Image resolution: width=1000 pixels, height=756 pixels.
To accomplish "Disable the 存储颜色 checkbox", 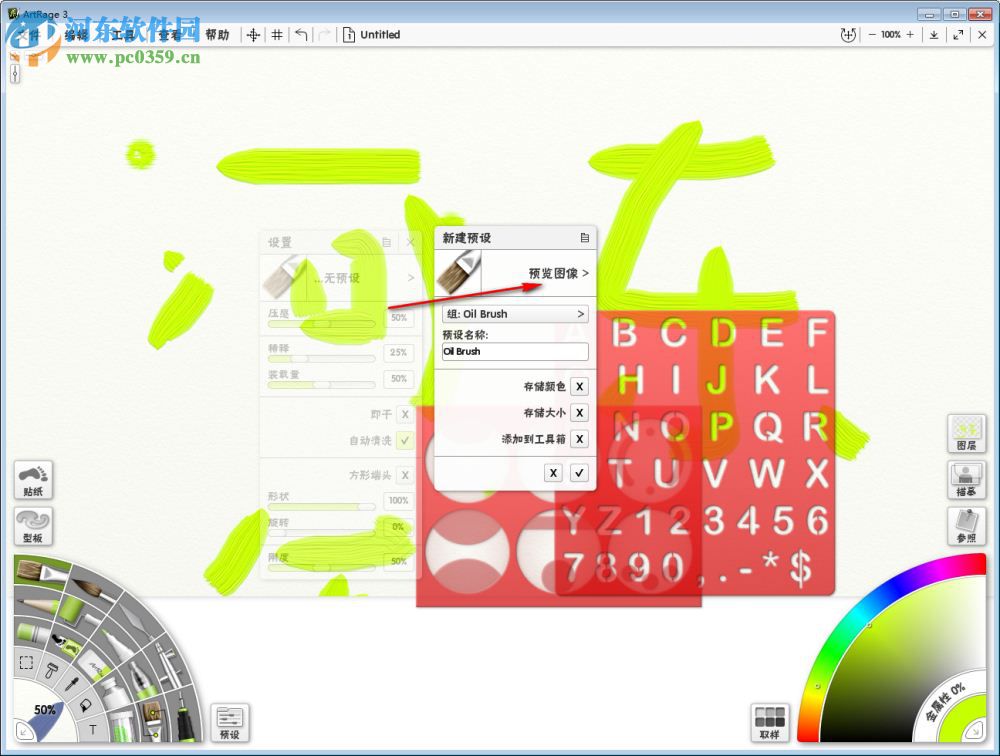I will point(580,387).
